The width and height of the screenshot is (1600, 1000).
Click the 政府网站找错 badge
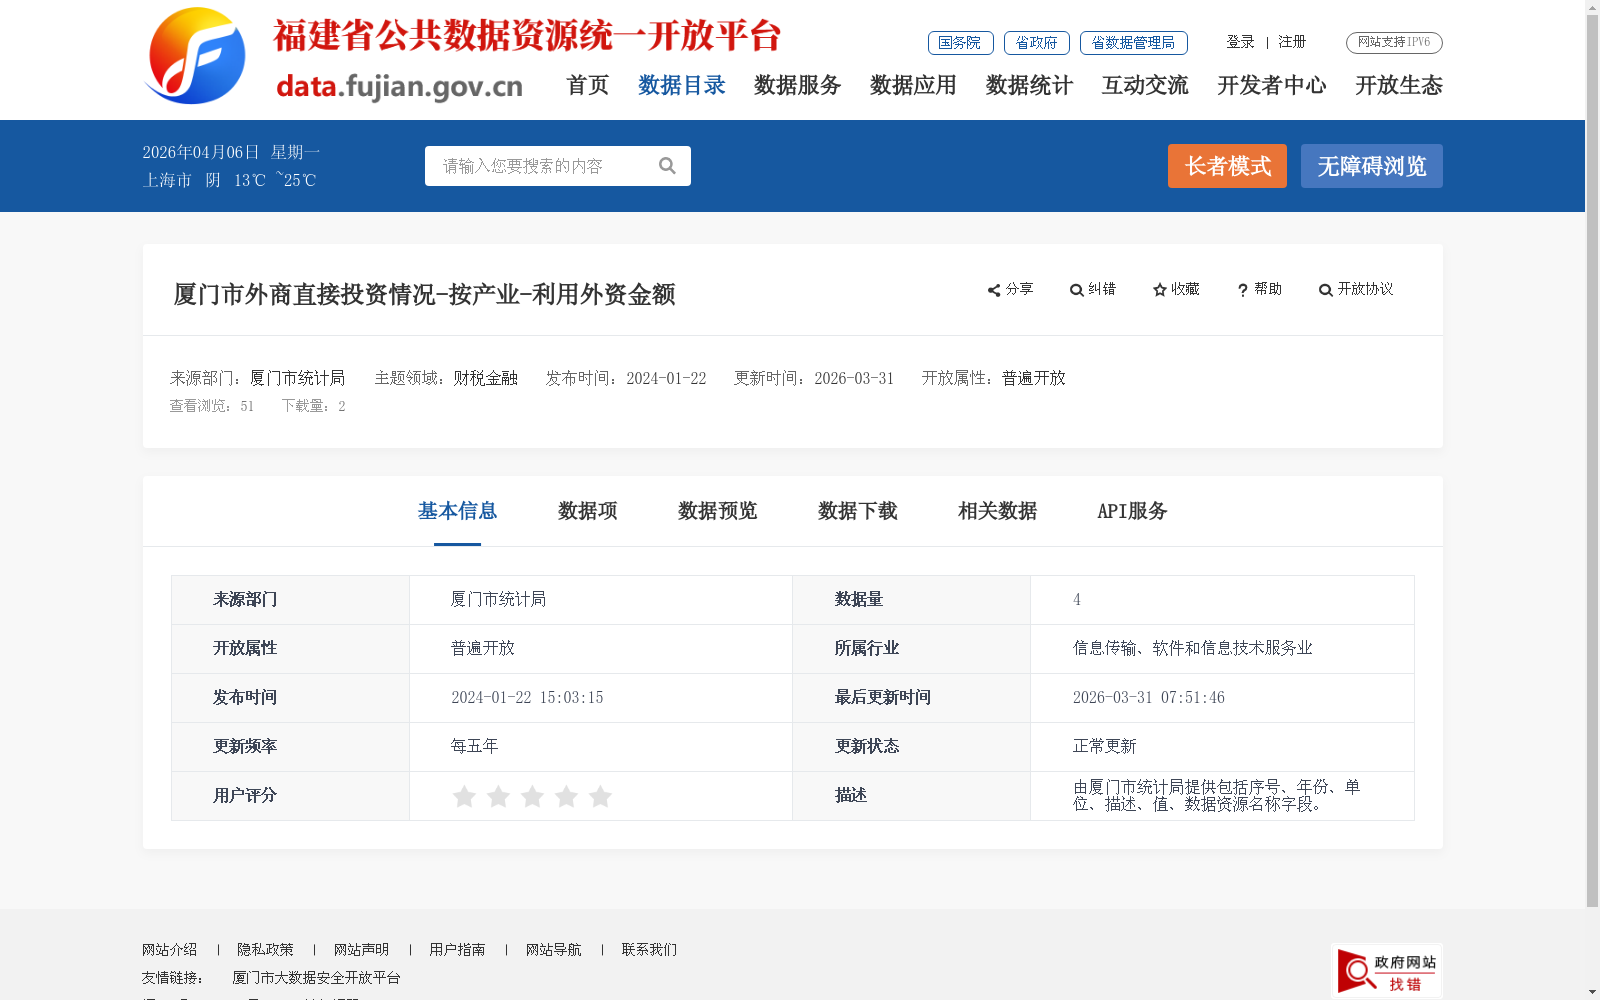(x=1387, y=971)
